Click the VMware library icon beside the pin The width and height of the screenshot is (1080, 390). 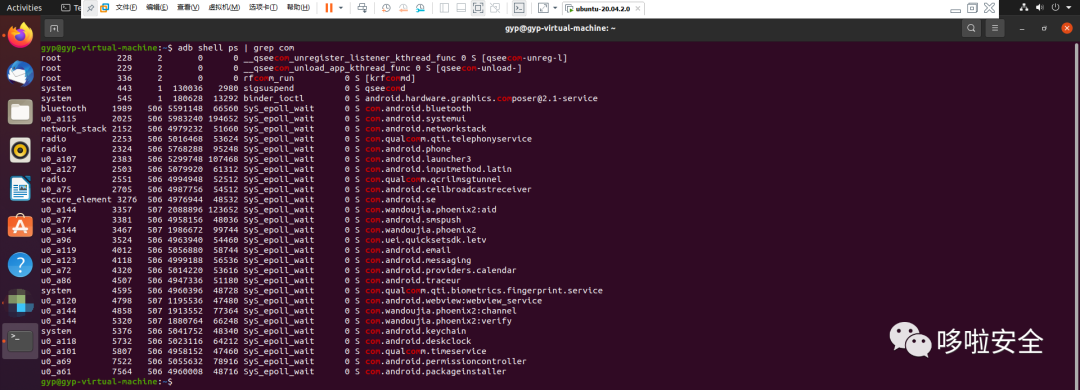pyautogui.click(x=105, y=8)
